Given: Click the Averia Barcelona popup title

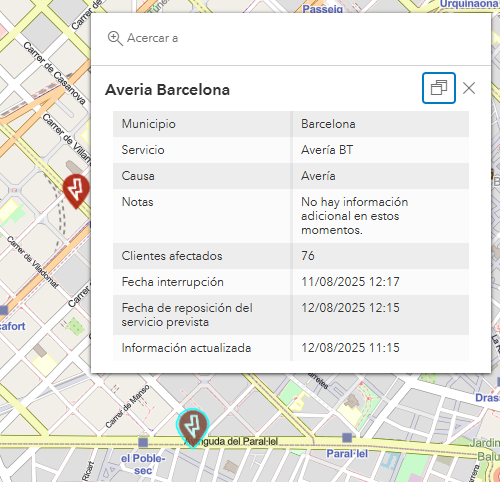Looking at the screenshot, I should (167, 90).
